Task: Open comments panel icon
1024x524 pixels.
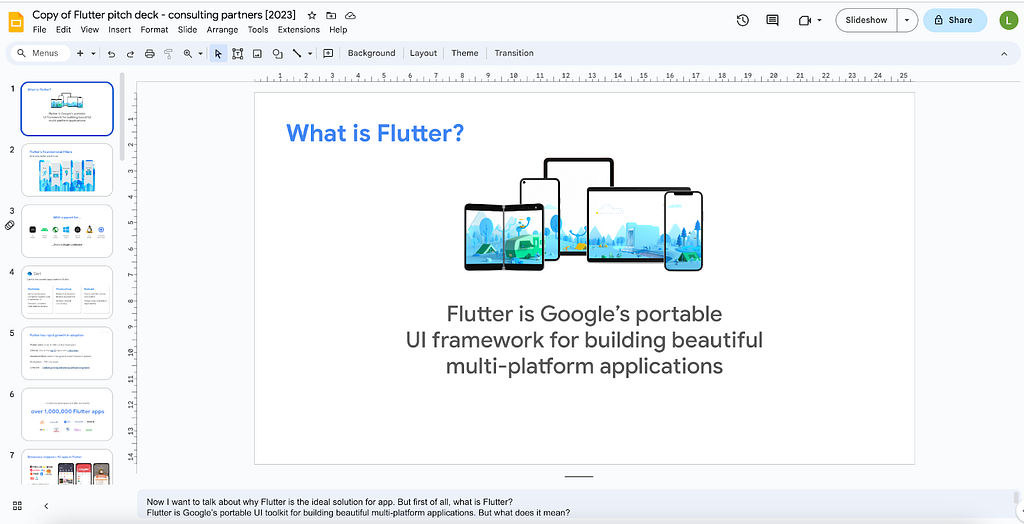Action: pos(773,20)
